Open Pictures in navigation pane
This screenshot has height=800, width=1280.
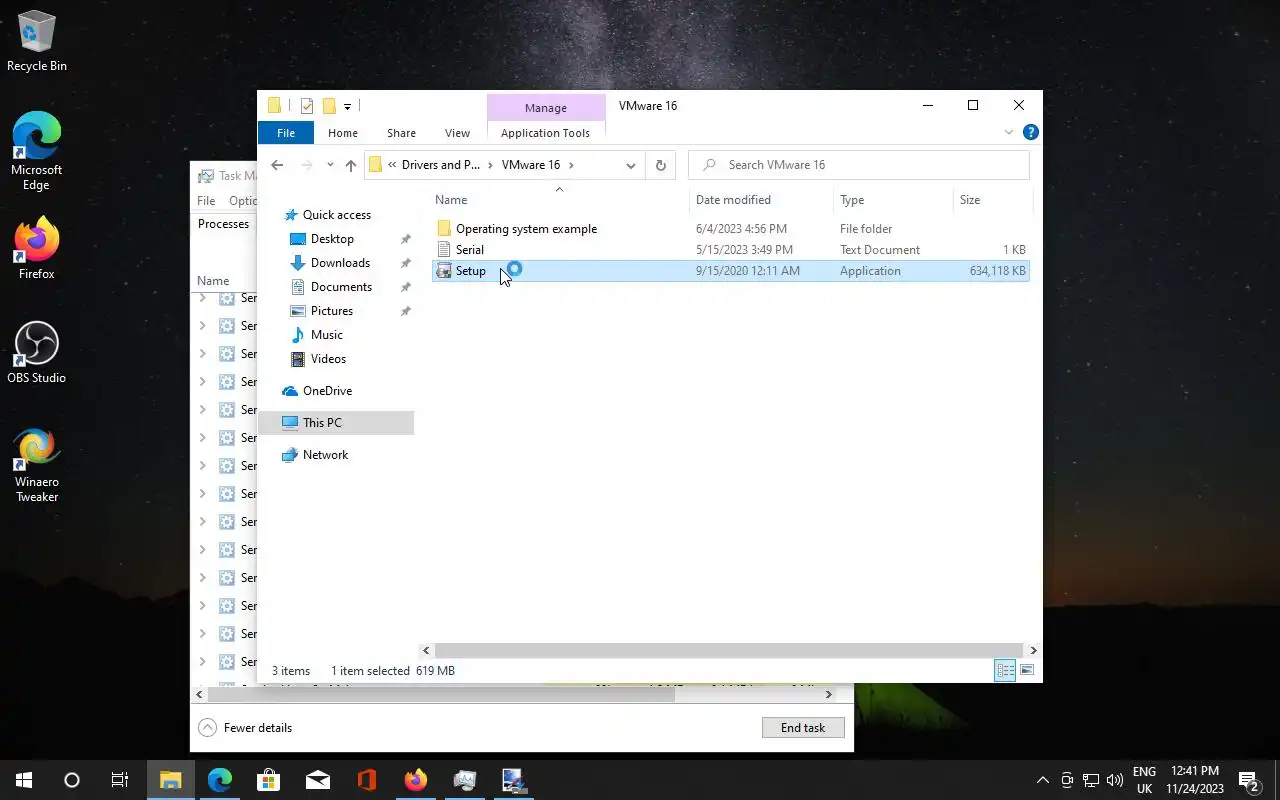pyautogui.click(x=331, y=311)
